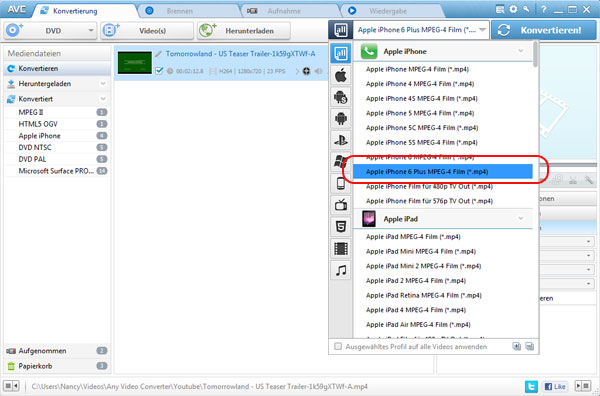Screen dimensions: 600x396
Task: Click the Twitter bird icon in status bar
Action: (x=531, y=386)
